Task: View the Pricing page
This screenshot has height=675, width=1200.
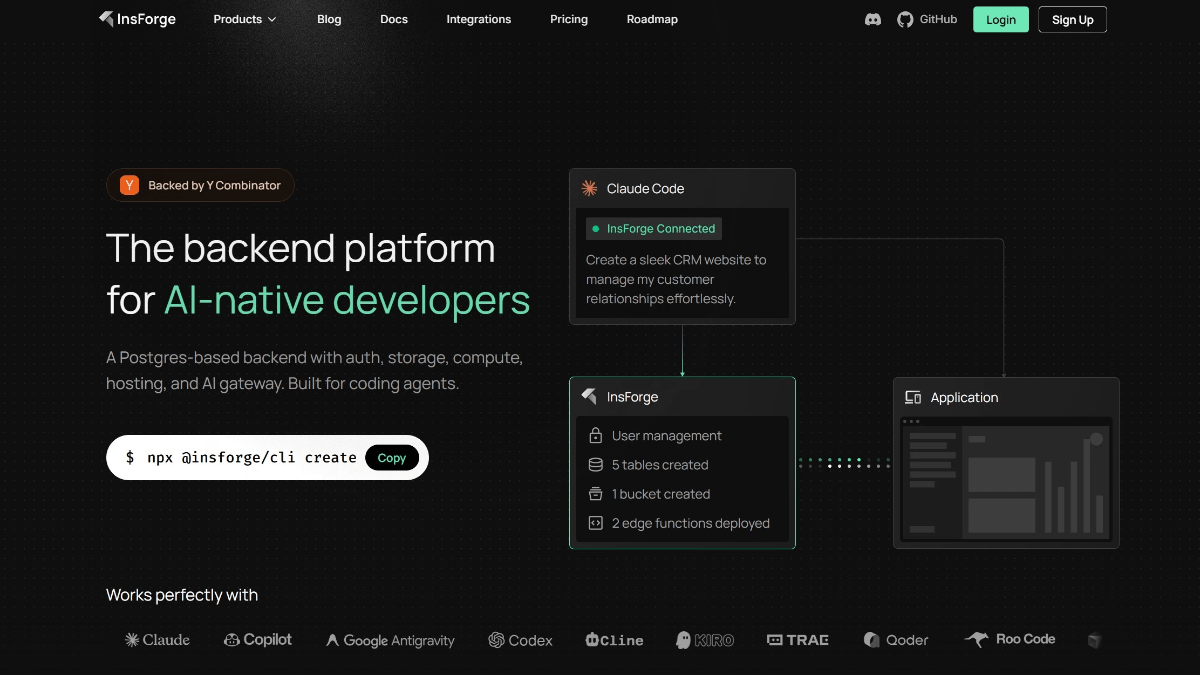Action: [569, 19]
